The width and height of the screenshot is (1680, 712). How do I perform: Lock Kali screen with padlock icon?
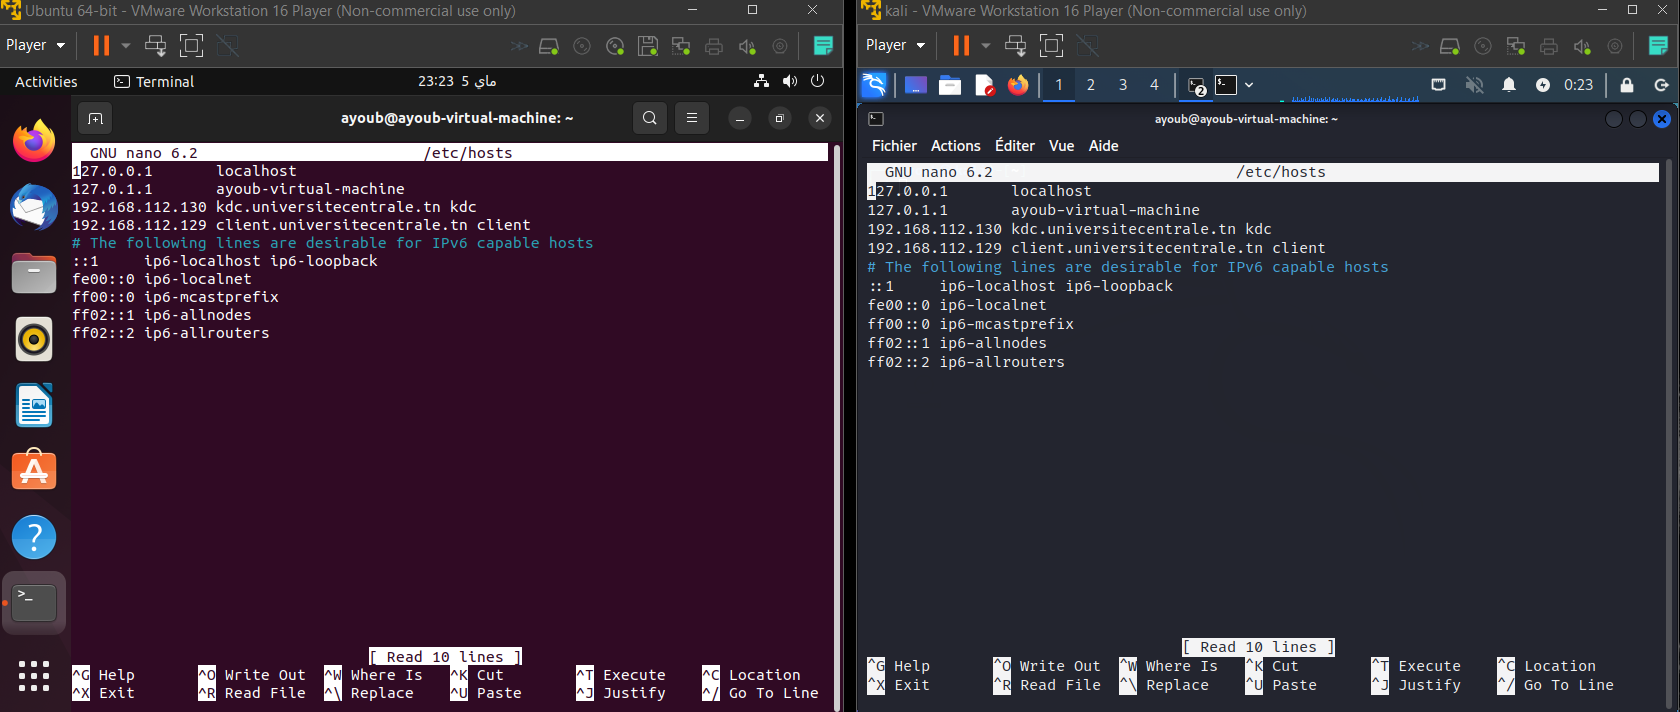1627,85
